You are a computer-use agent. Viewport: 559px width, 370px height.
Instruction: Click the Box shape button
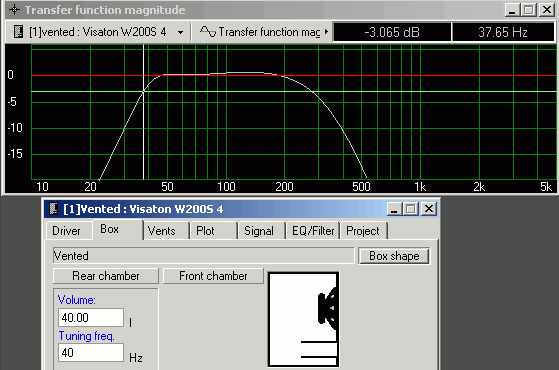pos(394,256)
